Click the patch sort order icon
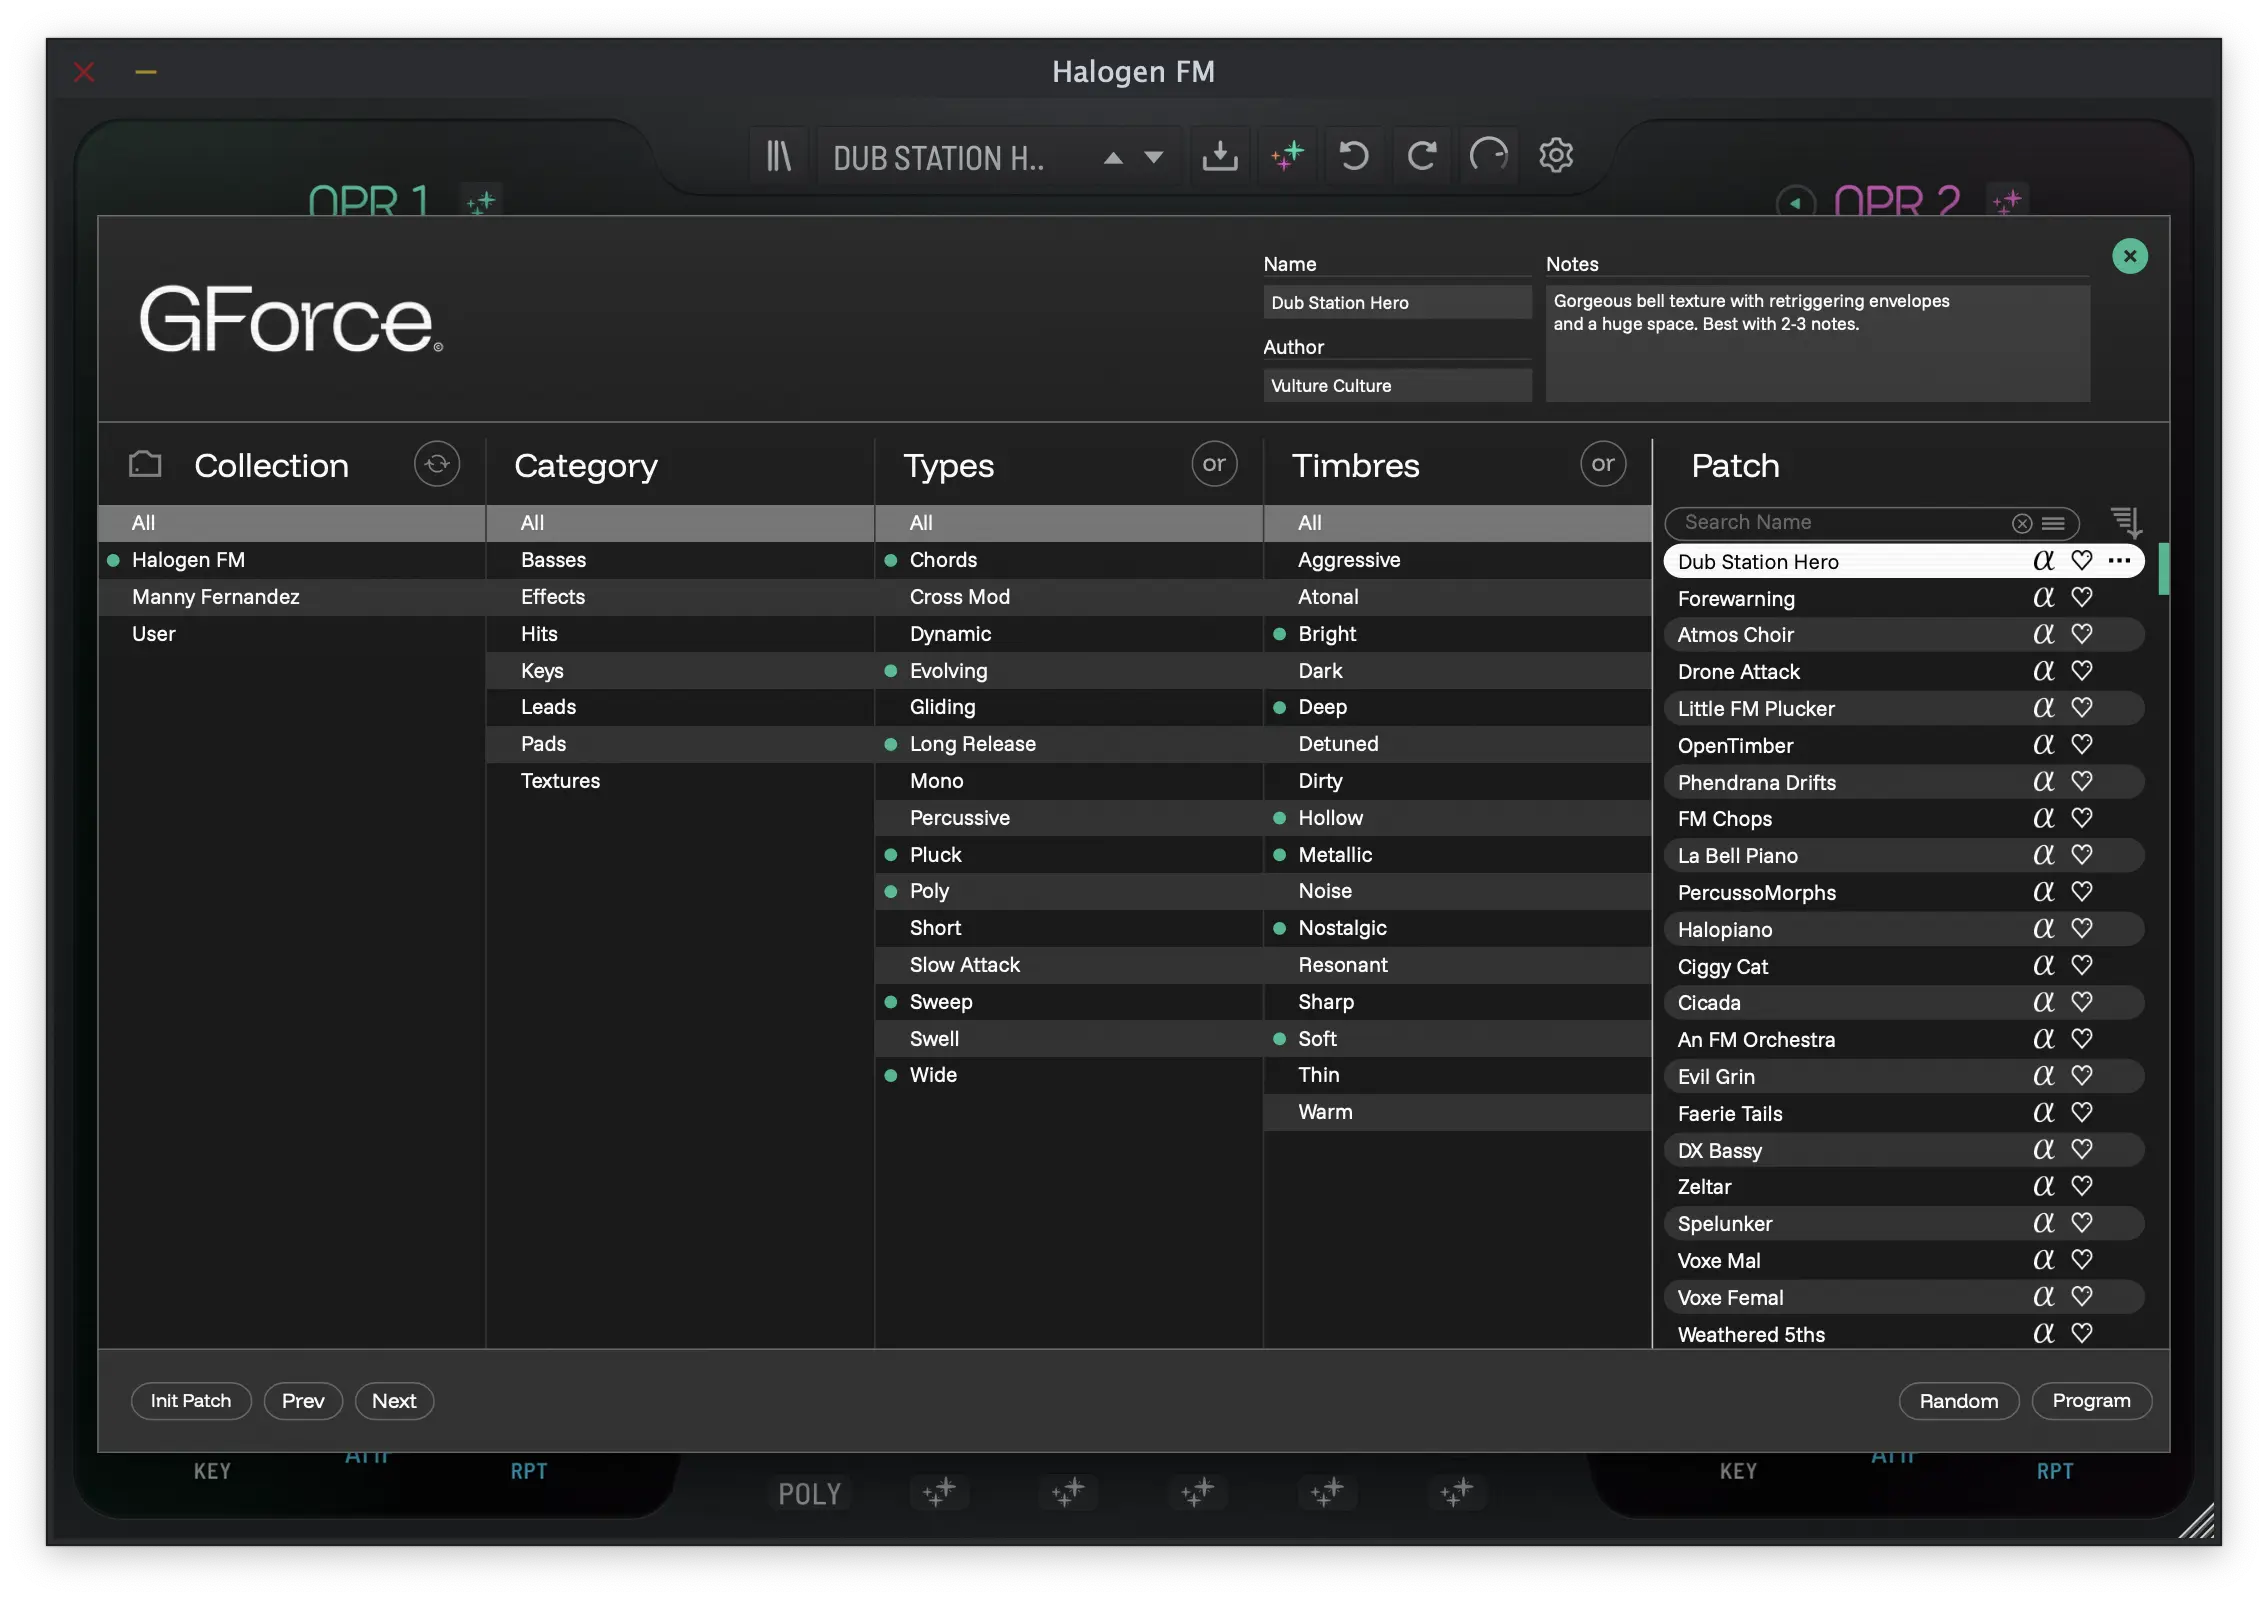Image resolution: width=2268 pixels, height=1600 pixels. click(2126, 522)
